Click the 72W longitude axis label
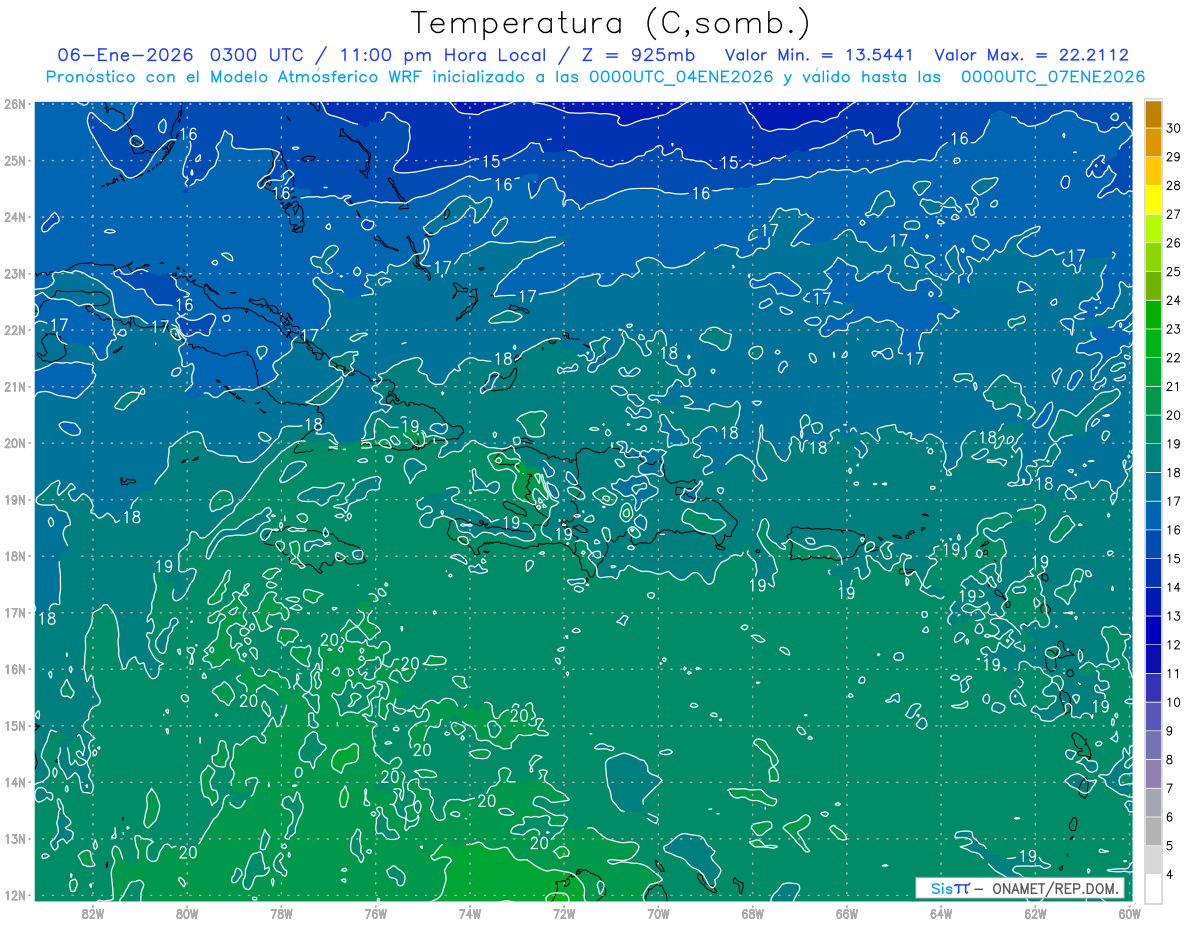Viewport: 1200px width, 927px height. [564, 913]
